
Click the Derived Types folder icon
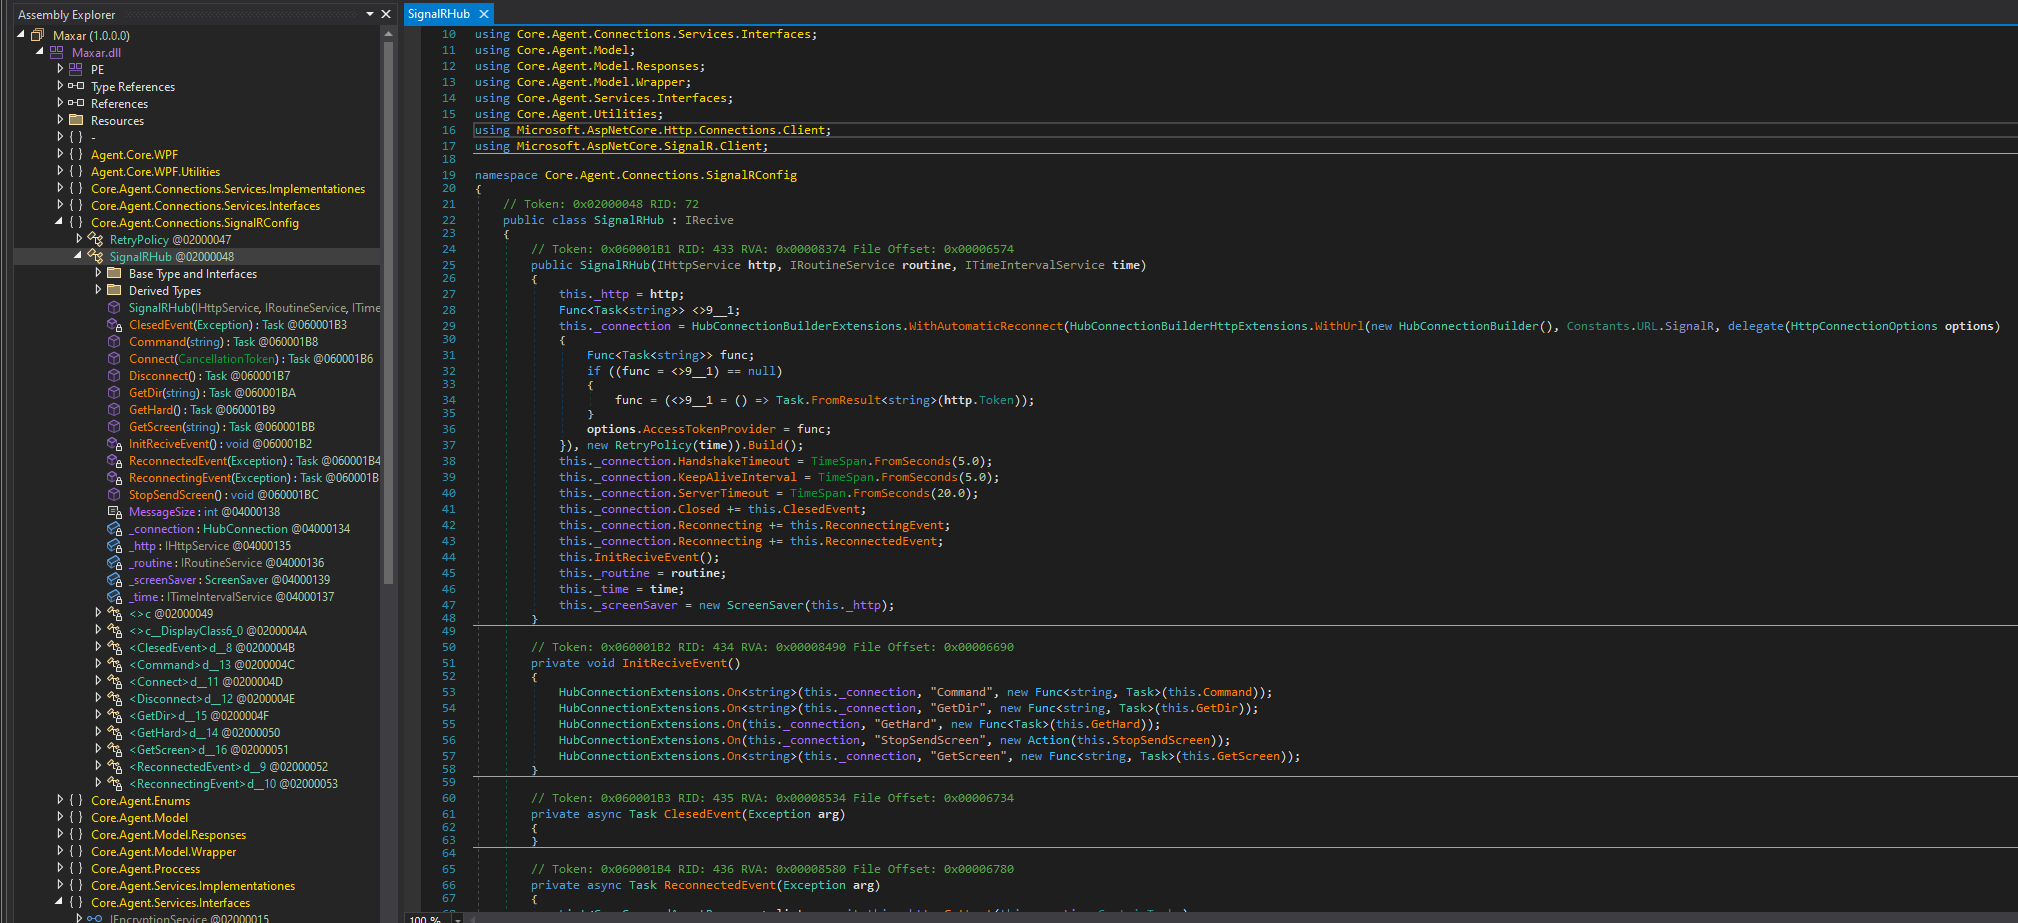point(115,290)
